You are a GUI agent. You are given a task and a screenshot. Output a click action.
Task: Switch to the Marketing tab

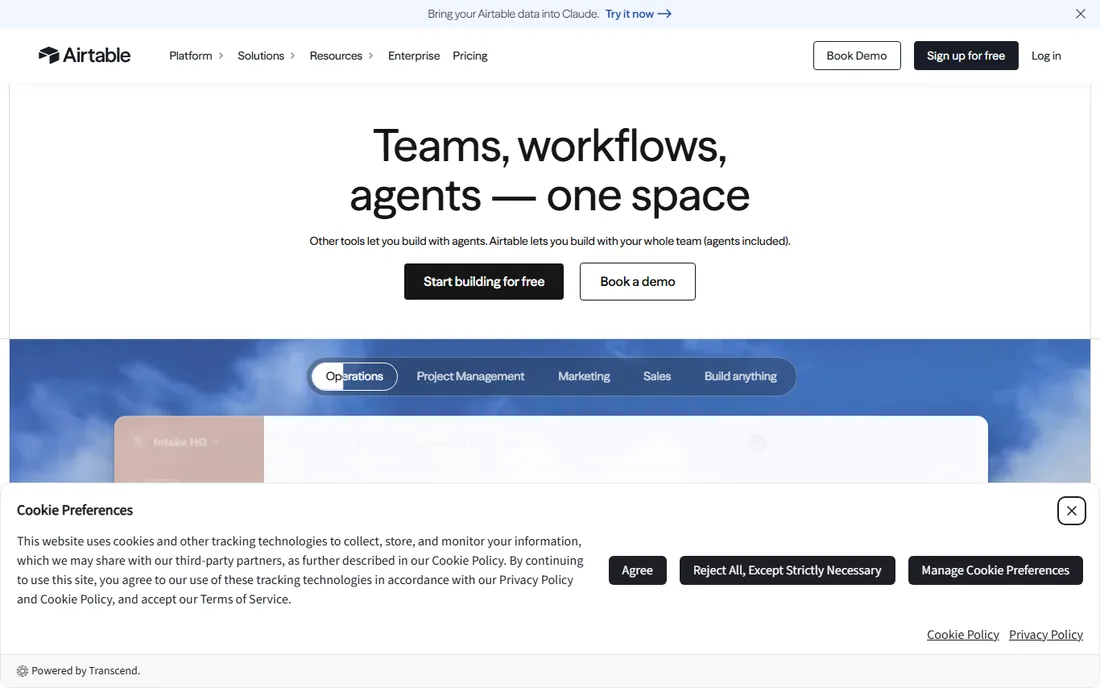click(x=584, y=377)
